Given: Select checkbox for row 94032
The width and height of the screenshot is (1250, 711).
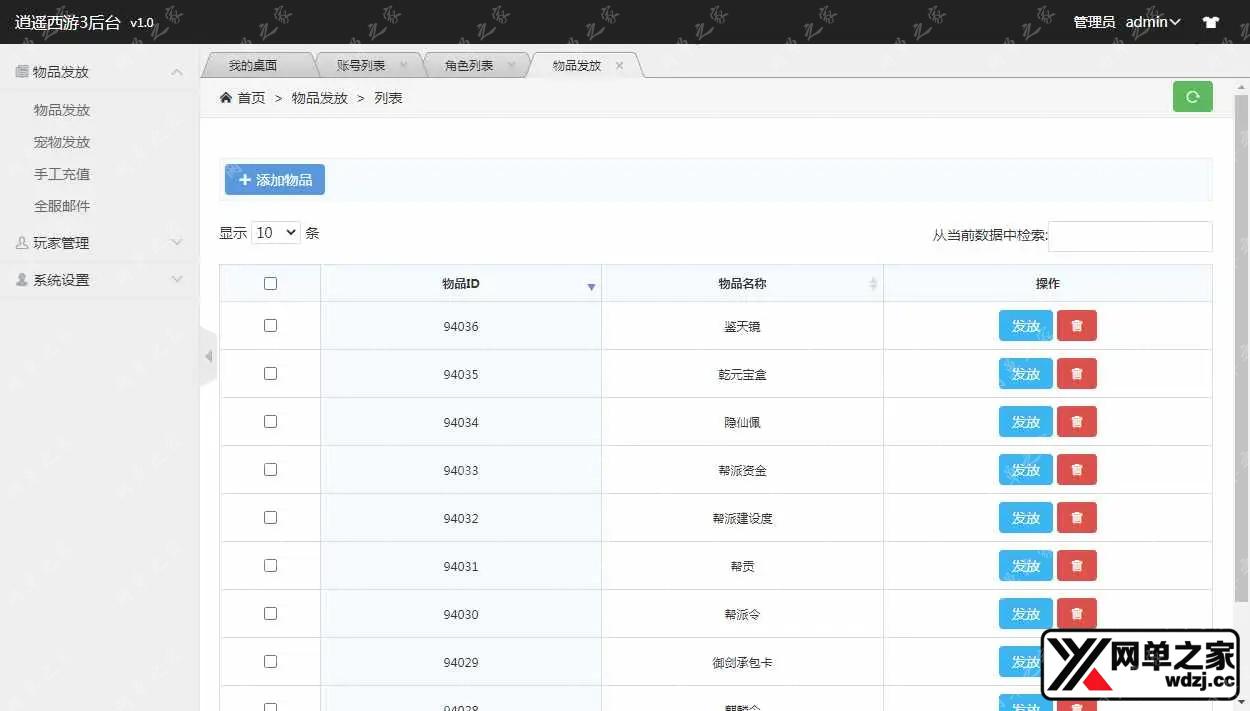Looking at the screenshot, I should [270, 518].
